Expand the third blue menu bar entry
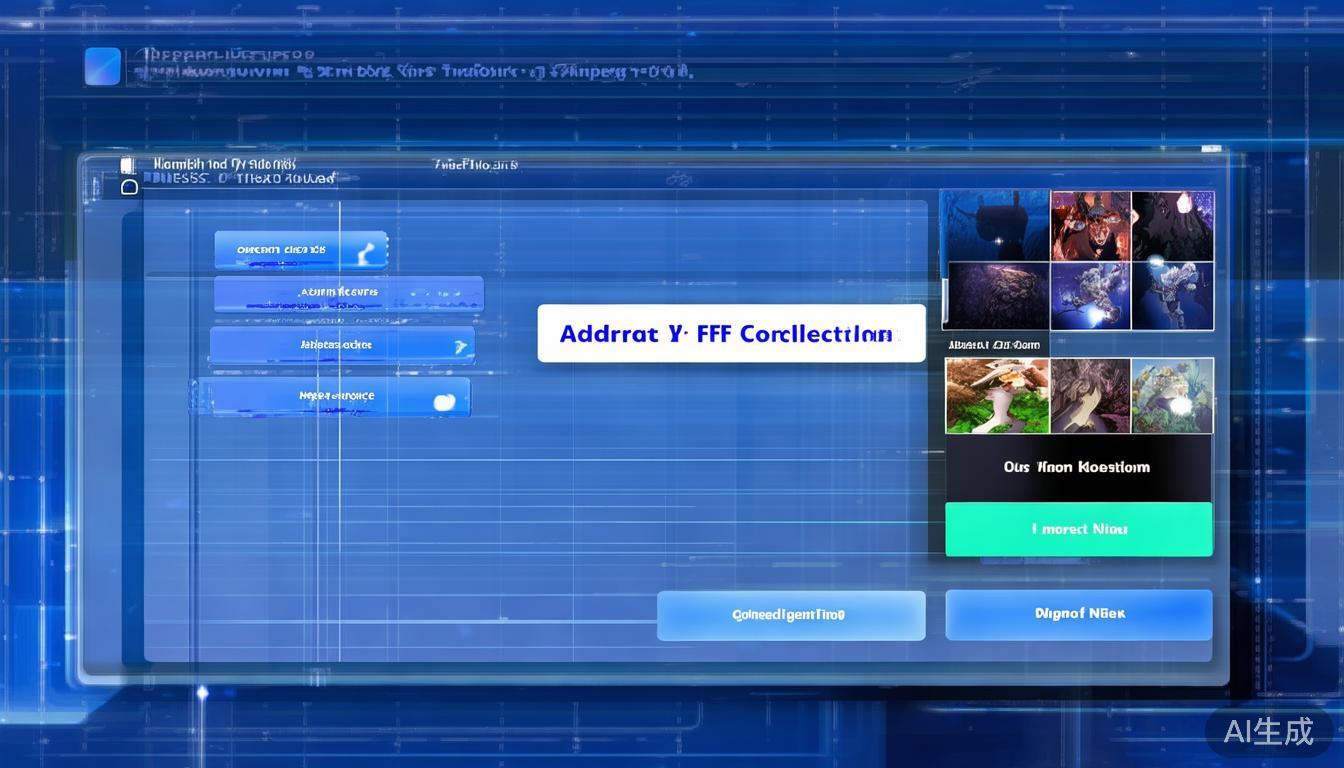1344x768 pixels. click(x=341, y=345)
